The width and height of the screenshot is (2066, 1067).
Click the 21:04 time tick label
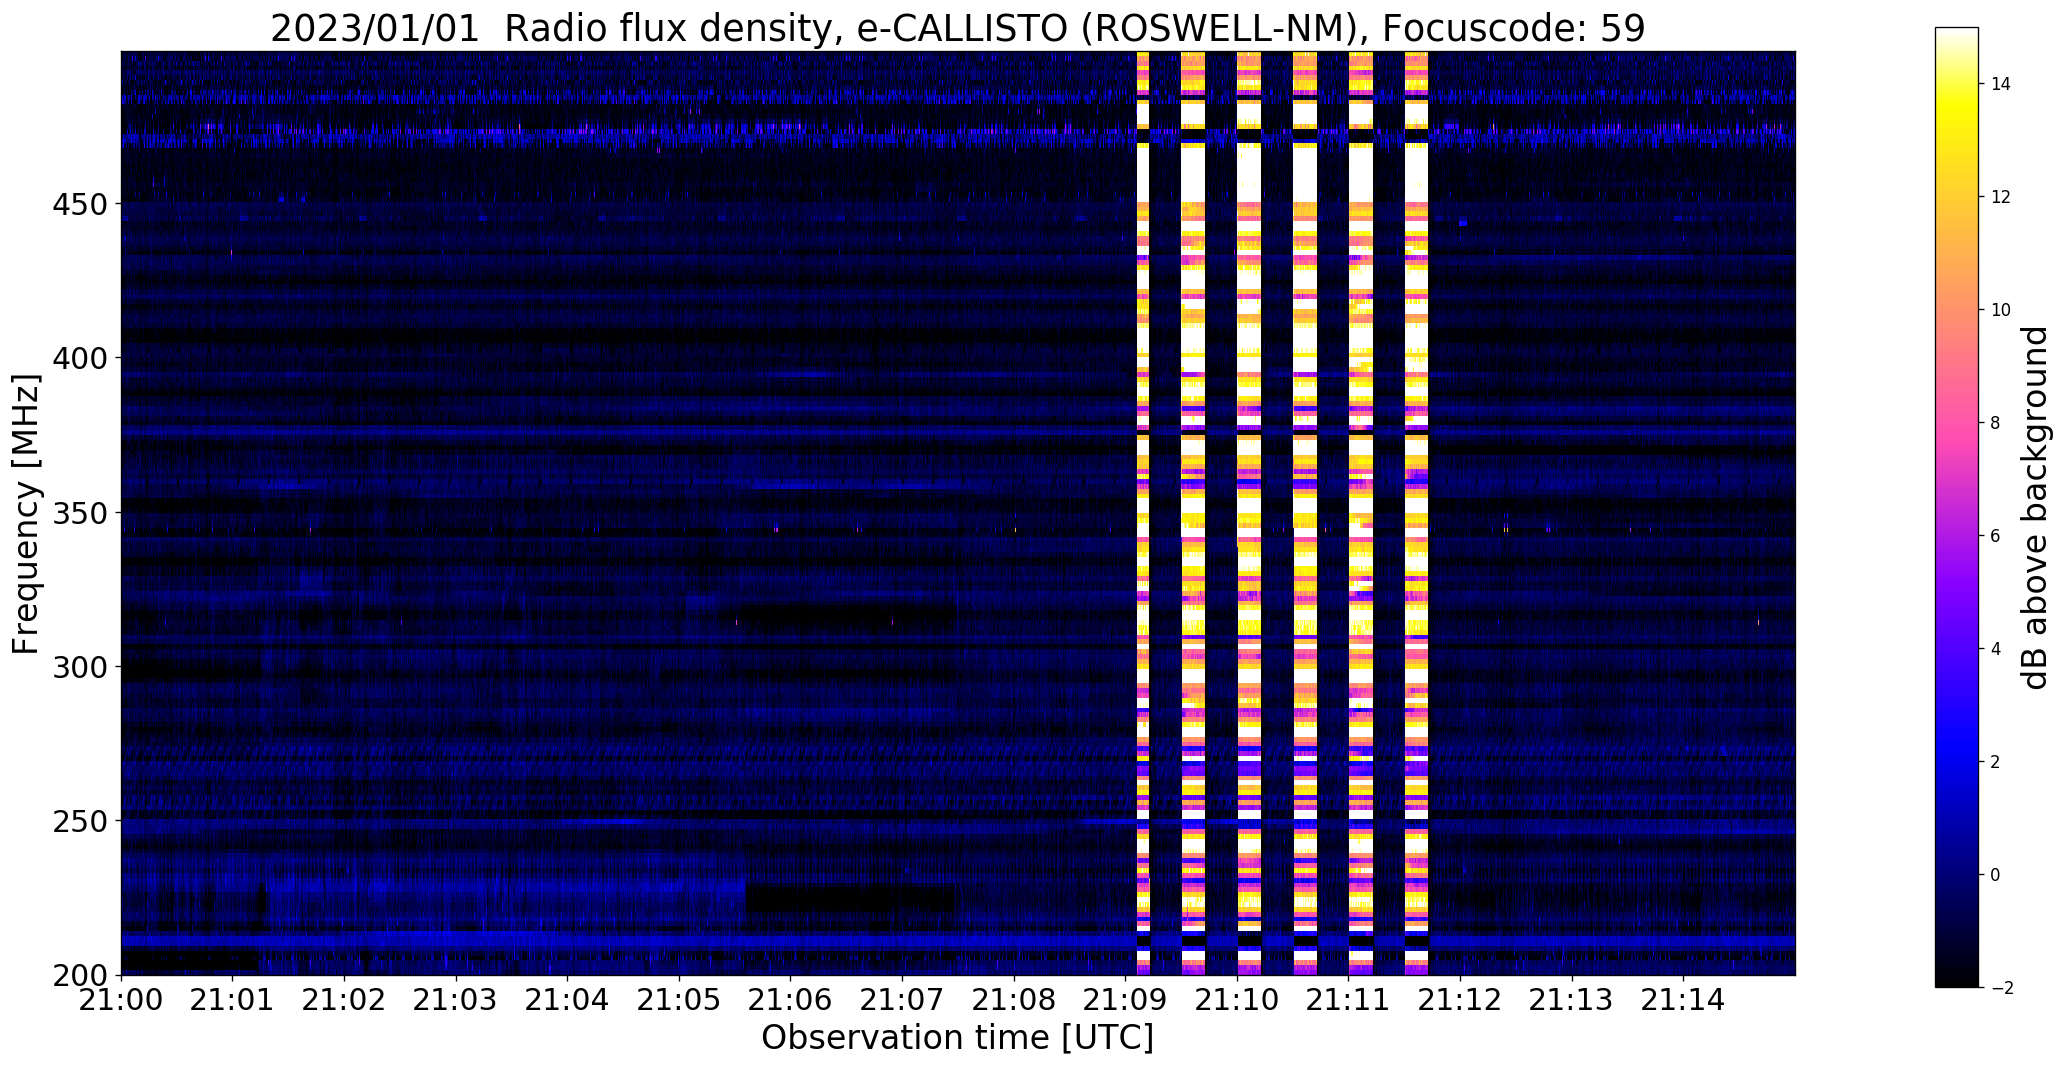click(568, 1000)
